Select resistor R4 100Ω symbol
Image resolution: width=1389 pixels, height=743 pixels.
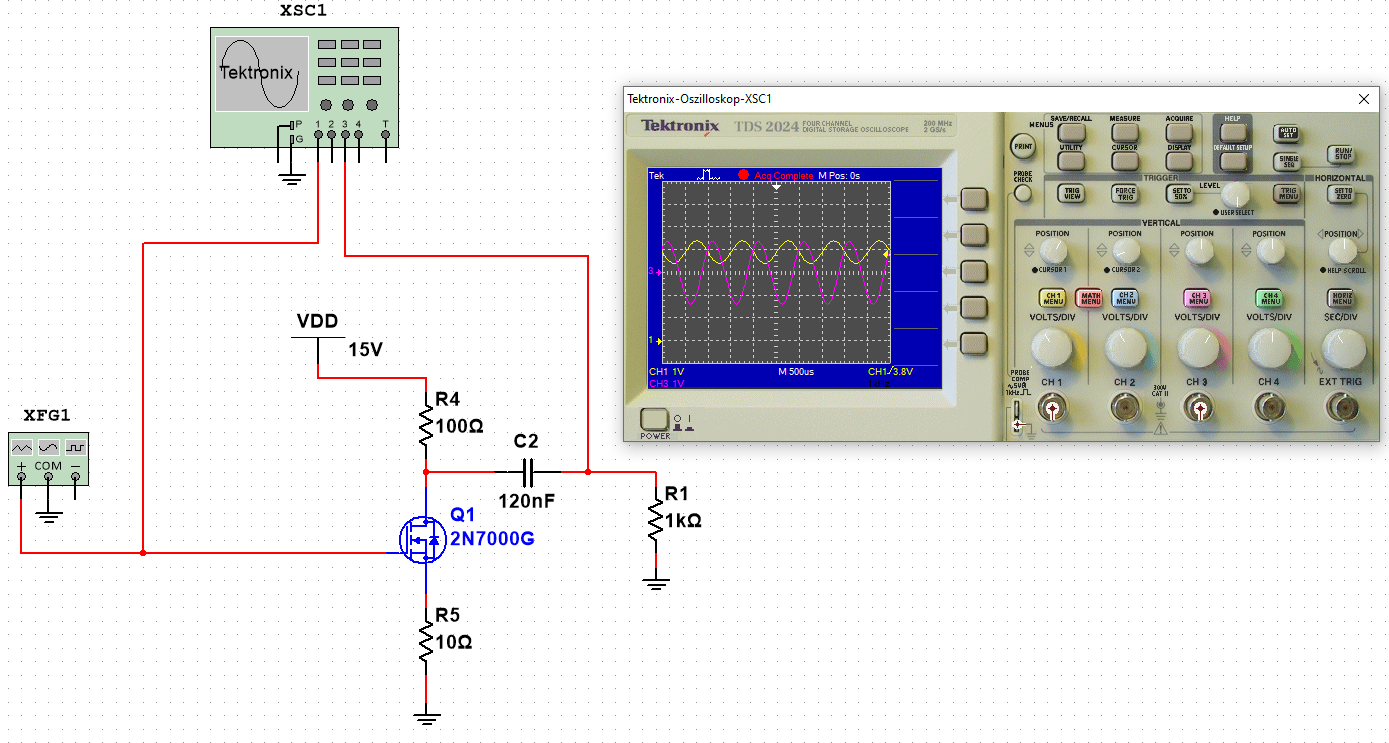[x=427, y=425]
